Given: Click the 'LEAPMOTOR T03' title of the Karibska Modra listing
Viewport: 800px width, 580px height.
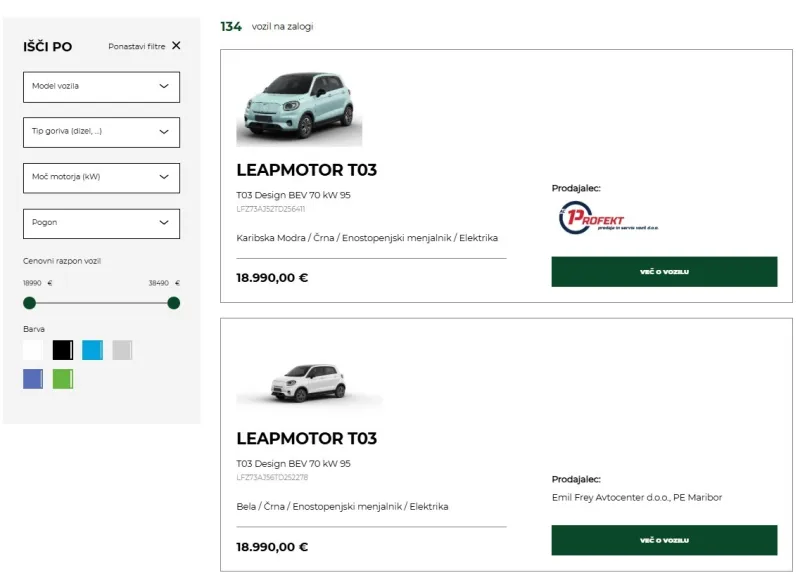Looking at the screenshot, I should click(307, 170).
